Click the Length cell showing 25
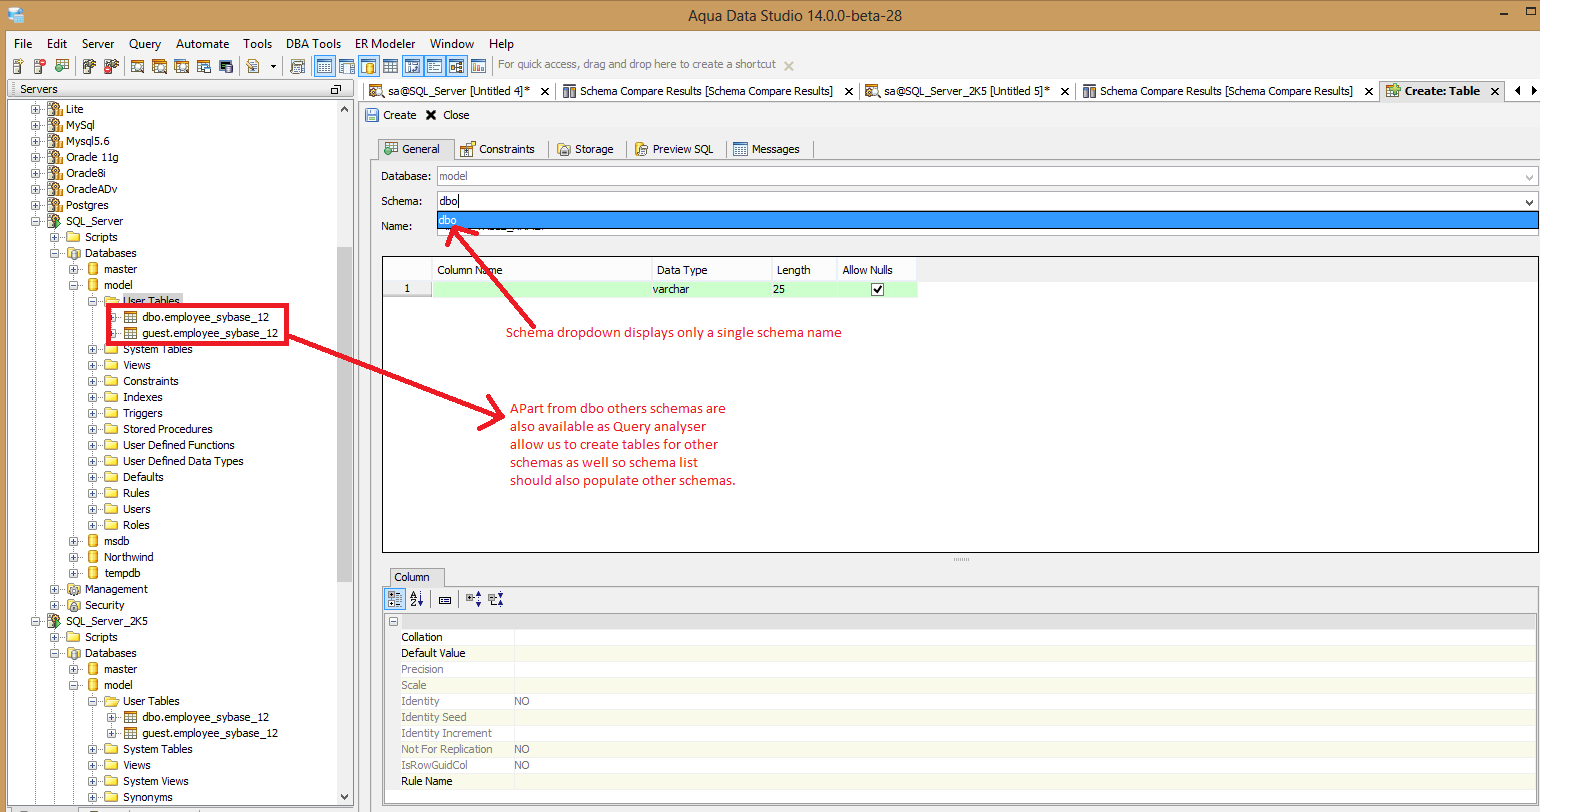The width and height of the screenshot is (1594, 812). [x=804, y=289]
